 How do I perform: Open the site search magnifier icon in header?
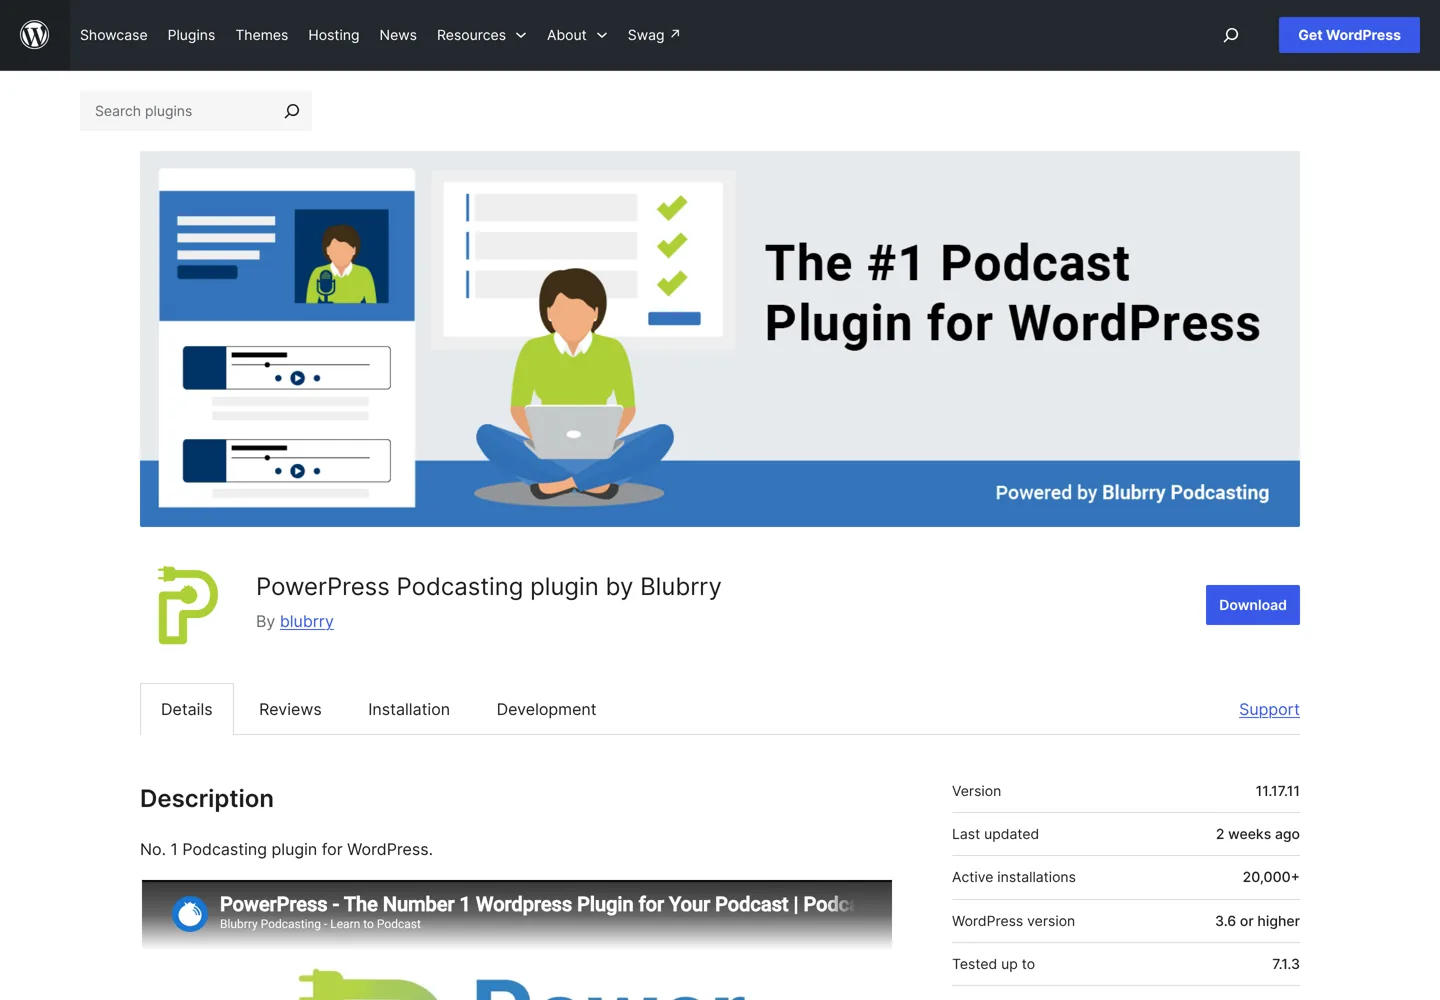pos(1231,35)
